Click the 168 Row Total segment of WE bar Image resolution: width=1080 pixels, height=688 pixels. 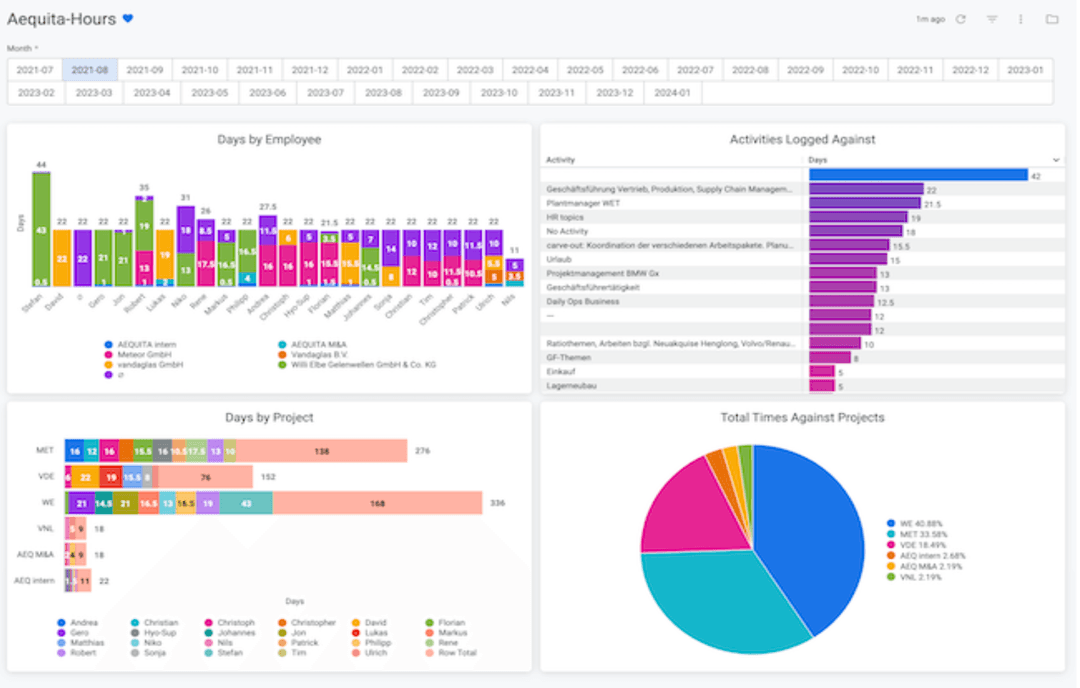(x=377, y=503)
